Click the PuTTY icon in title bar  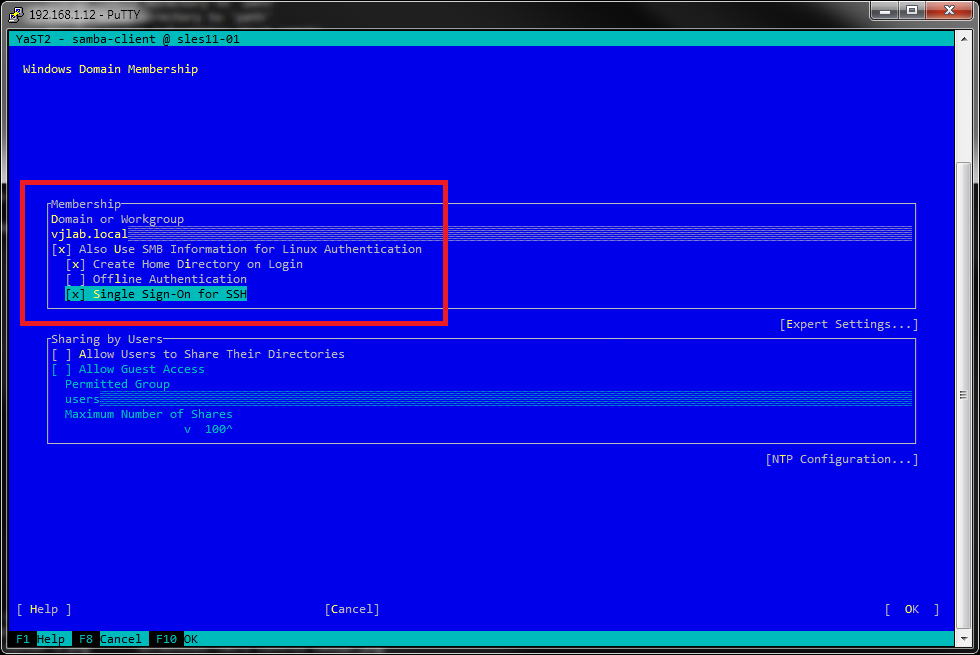pyautogui.click(x=17, y=12)
